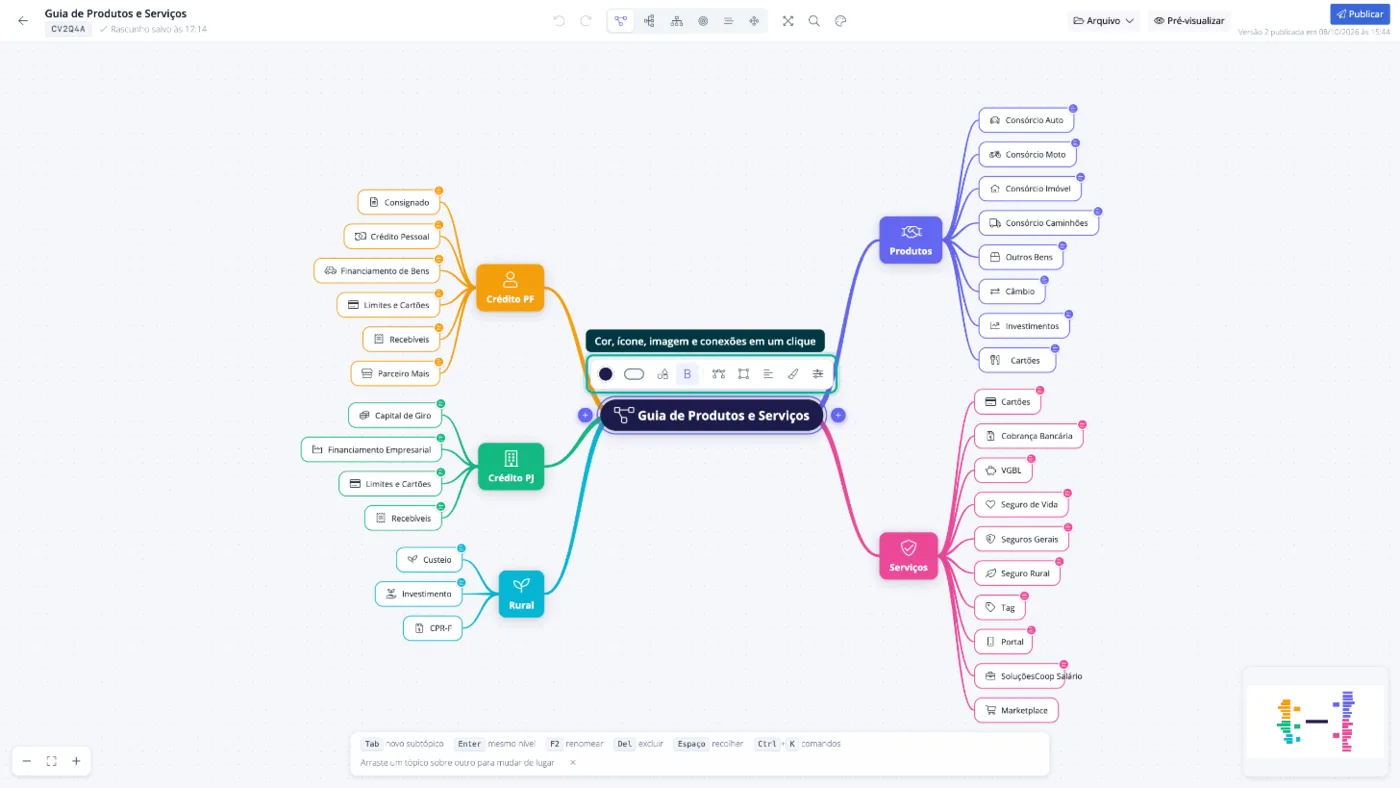Collapse the Crédito Pessoal topic dot
1400x788 pixels.
(x=439, y=225)
